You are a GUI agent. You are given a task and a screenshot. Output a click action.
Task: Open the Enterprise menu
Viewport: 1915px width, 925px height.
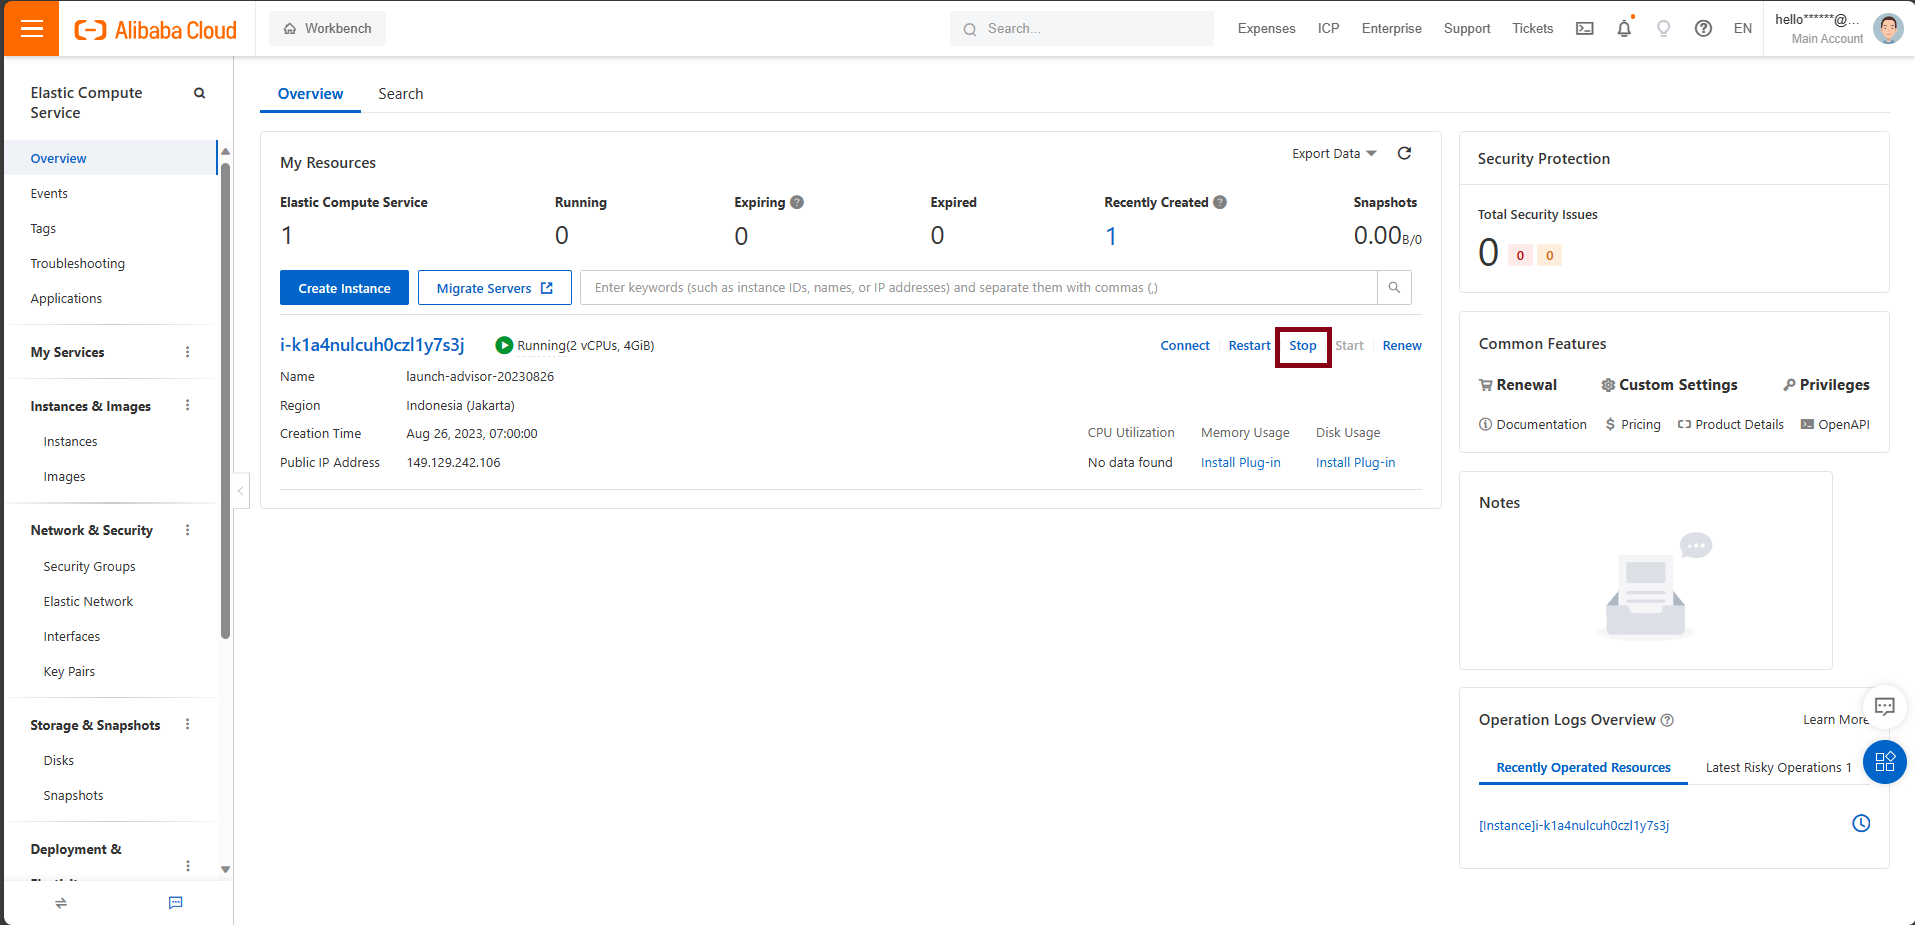(1391, 29)
